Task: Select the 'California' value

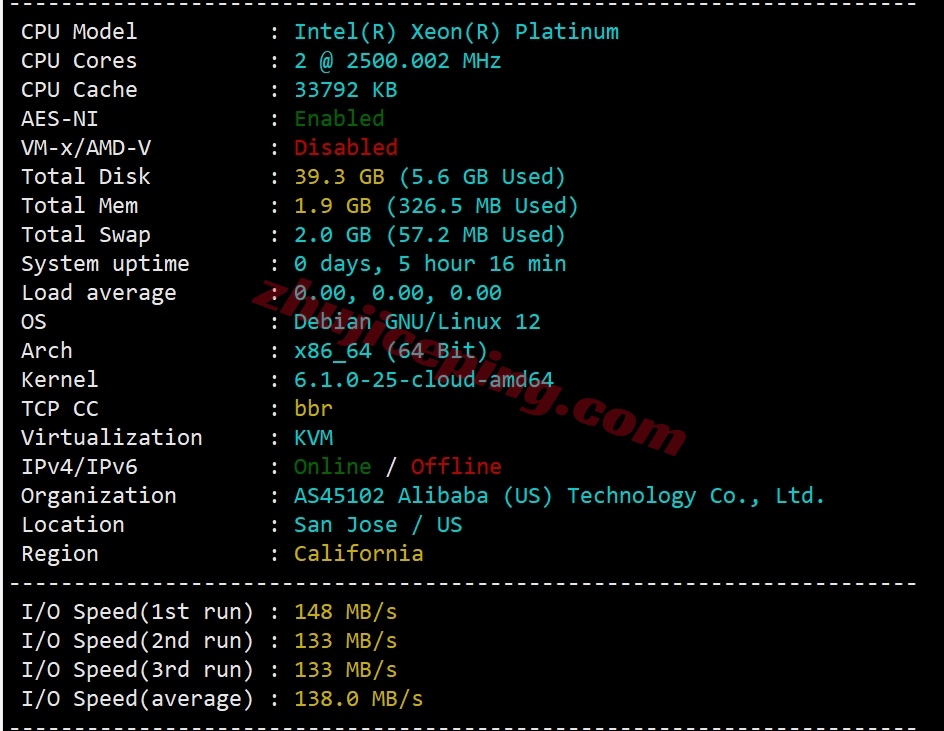Action: pyautogui.click(x=358, y=553)
